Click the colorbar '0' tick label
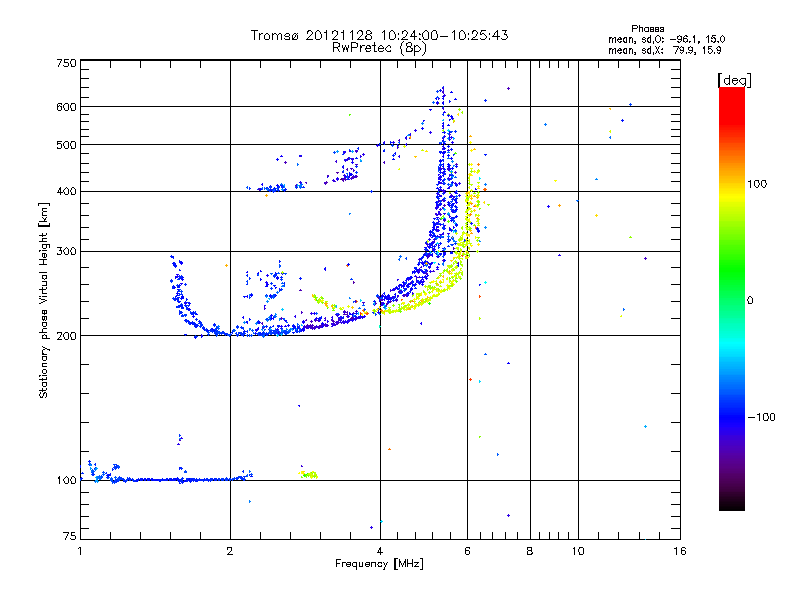Screen dimensions: 800x600 750,300
